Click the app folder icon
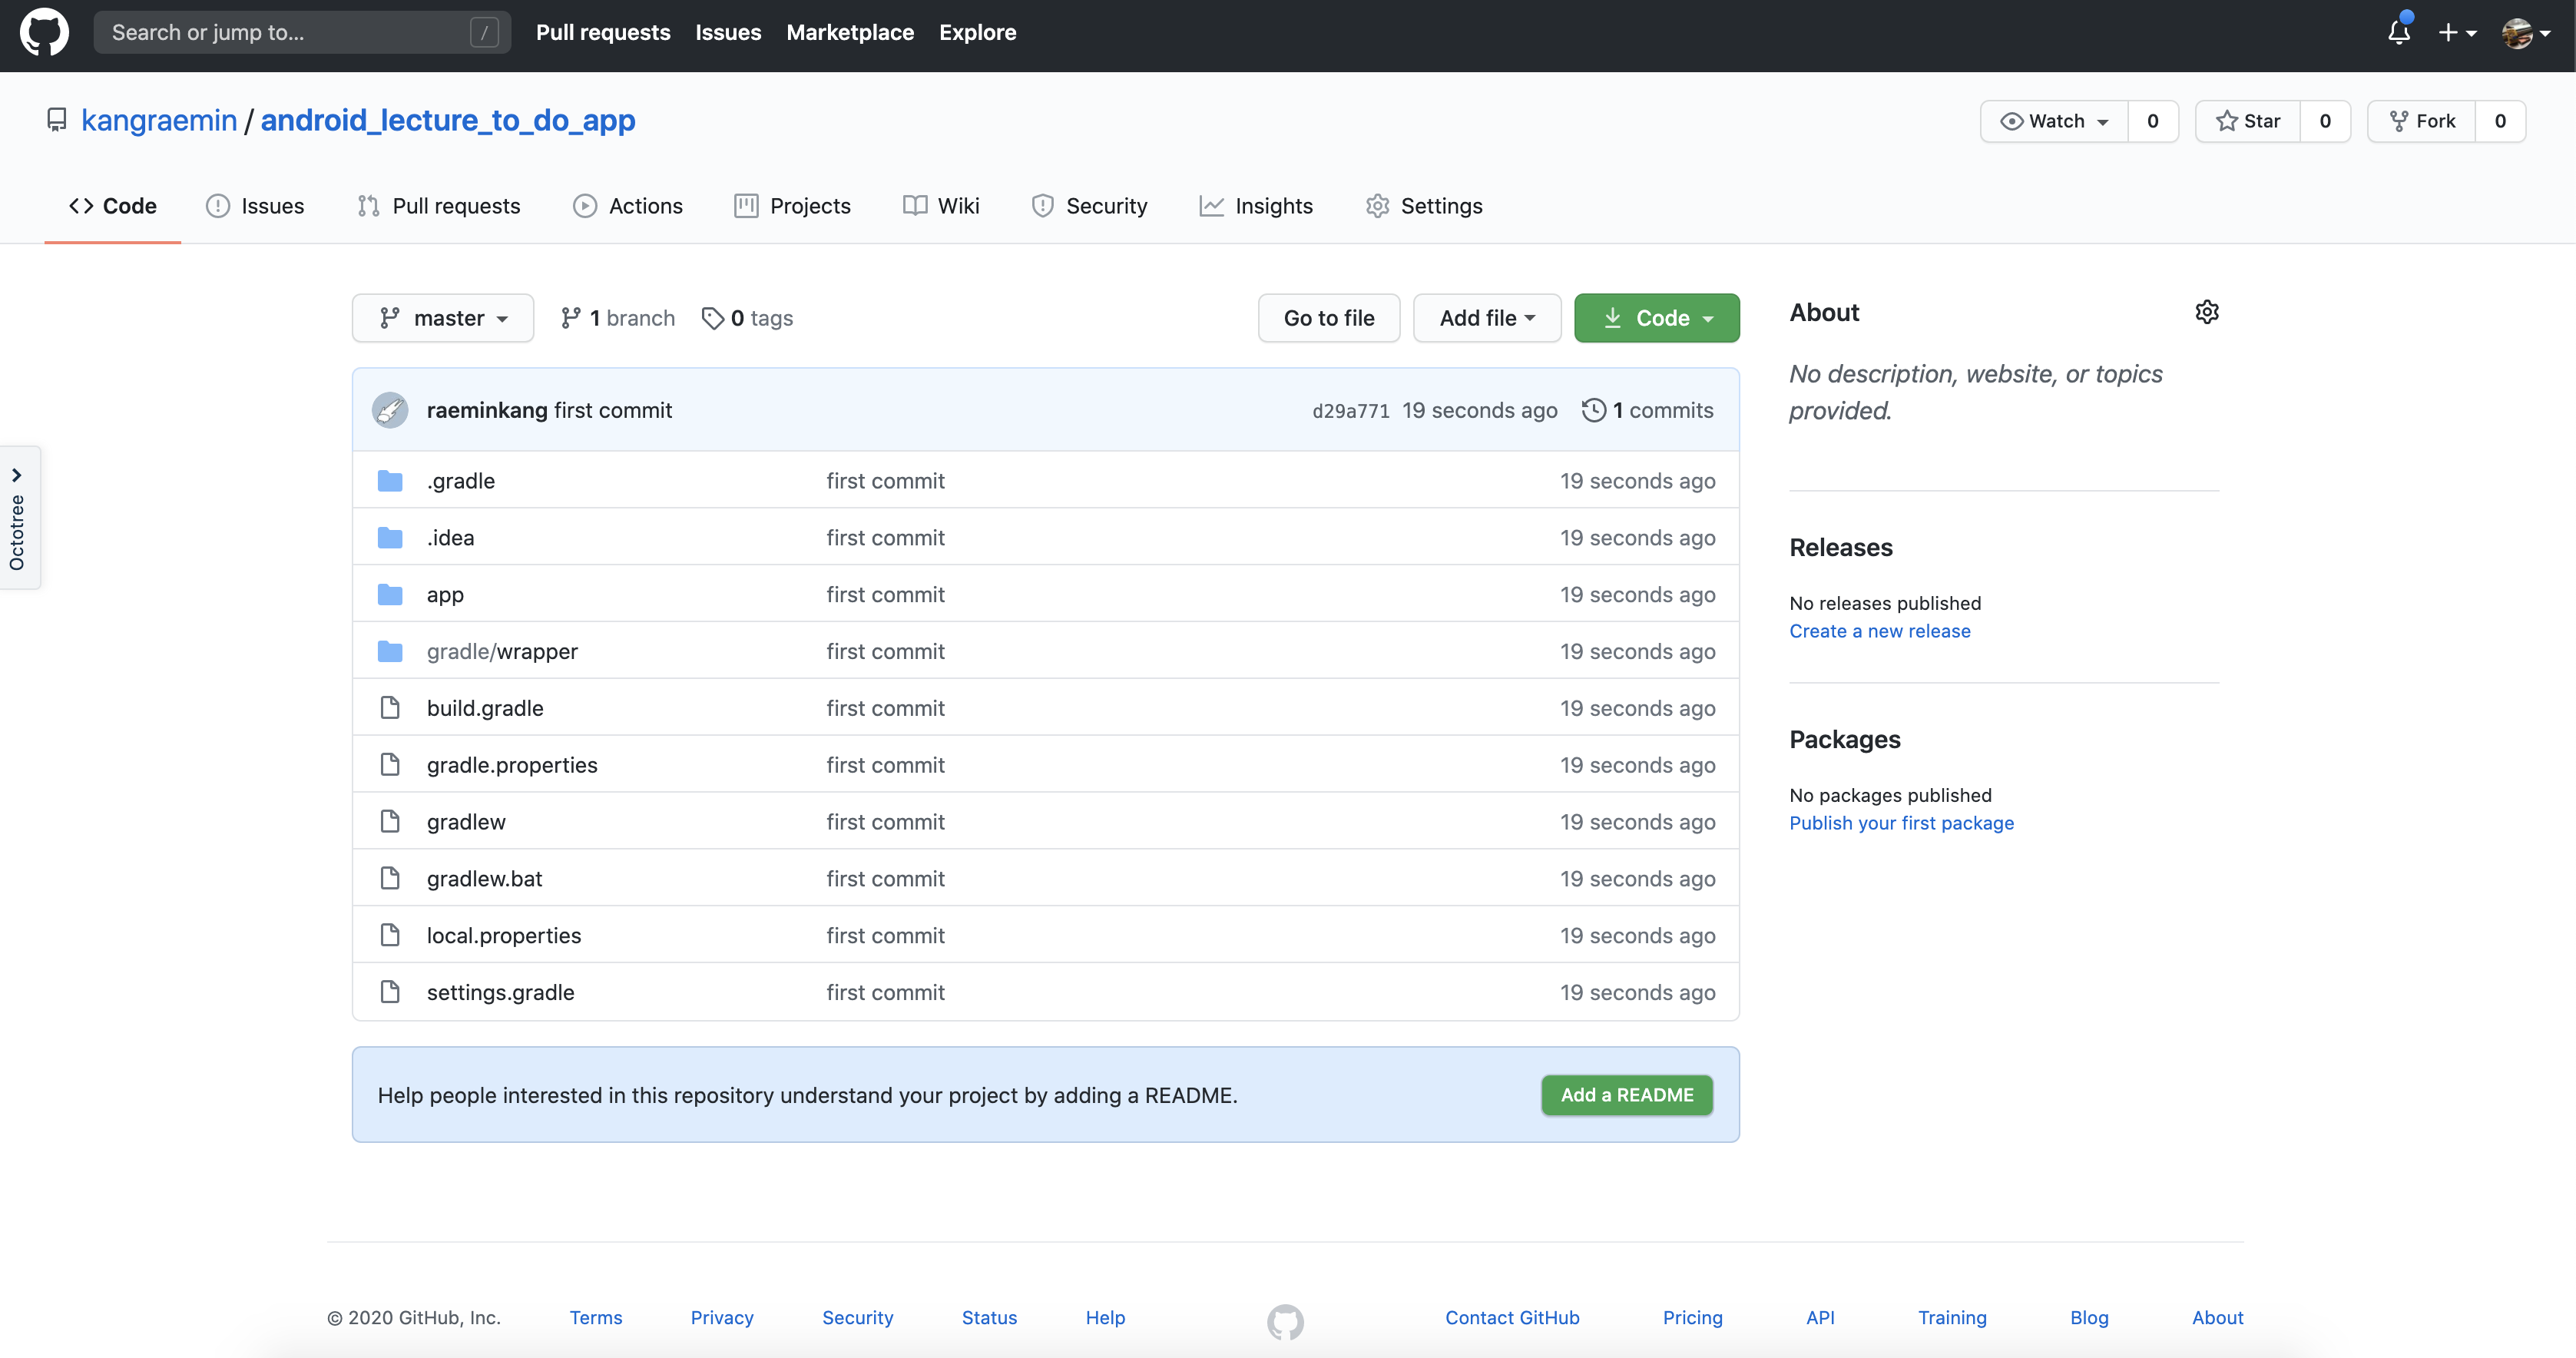The image size is (2576, 1358). tap(390, 595)
